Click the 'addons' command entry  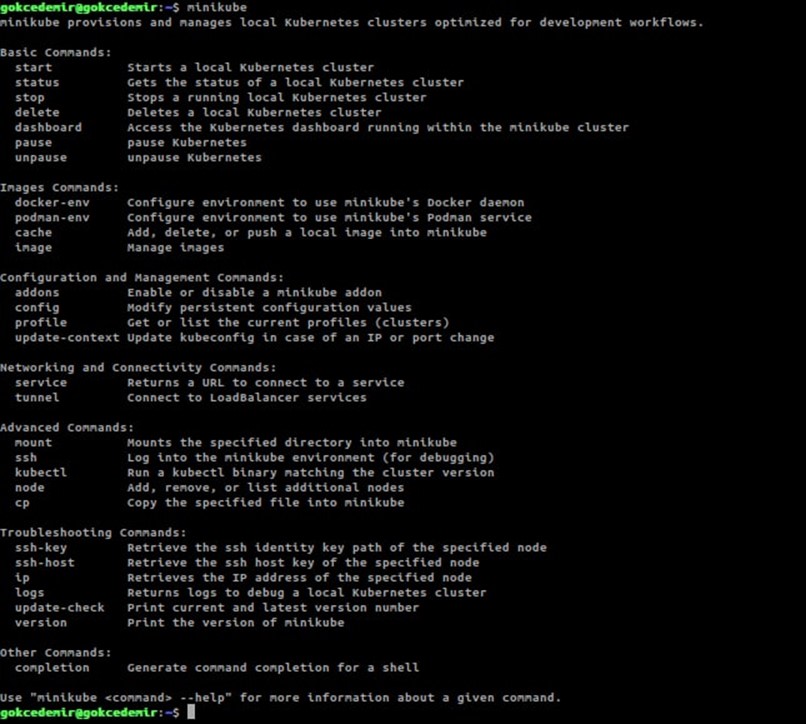tap(37, 293)
